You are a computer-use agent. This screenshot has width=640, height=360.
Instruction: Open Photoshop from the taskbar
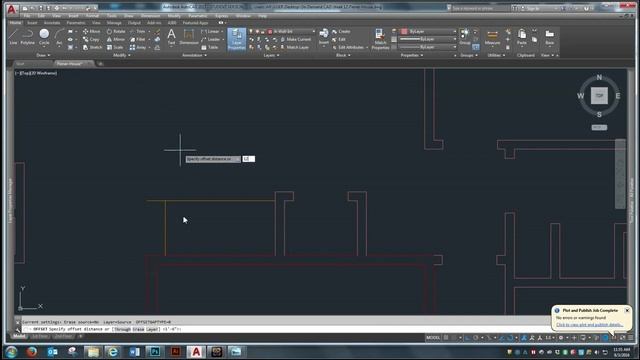[155, 351]
